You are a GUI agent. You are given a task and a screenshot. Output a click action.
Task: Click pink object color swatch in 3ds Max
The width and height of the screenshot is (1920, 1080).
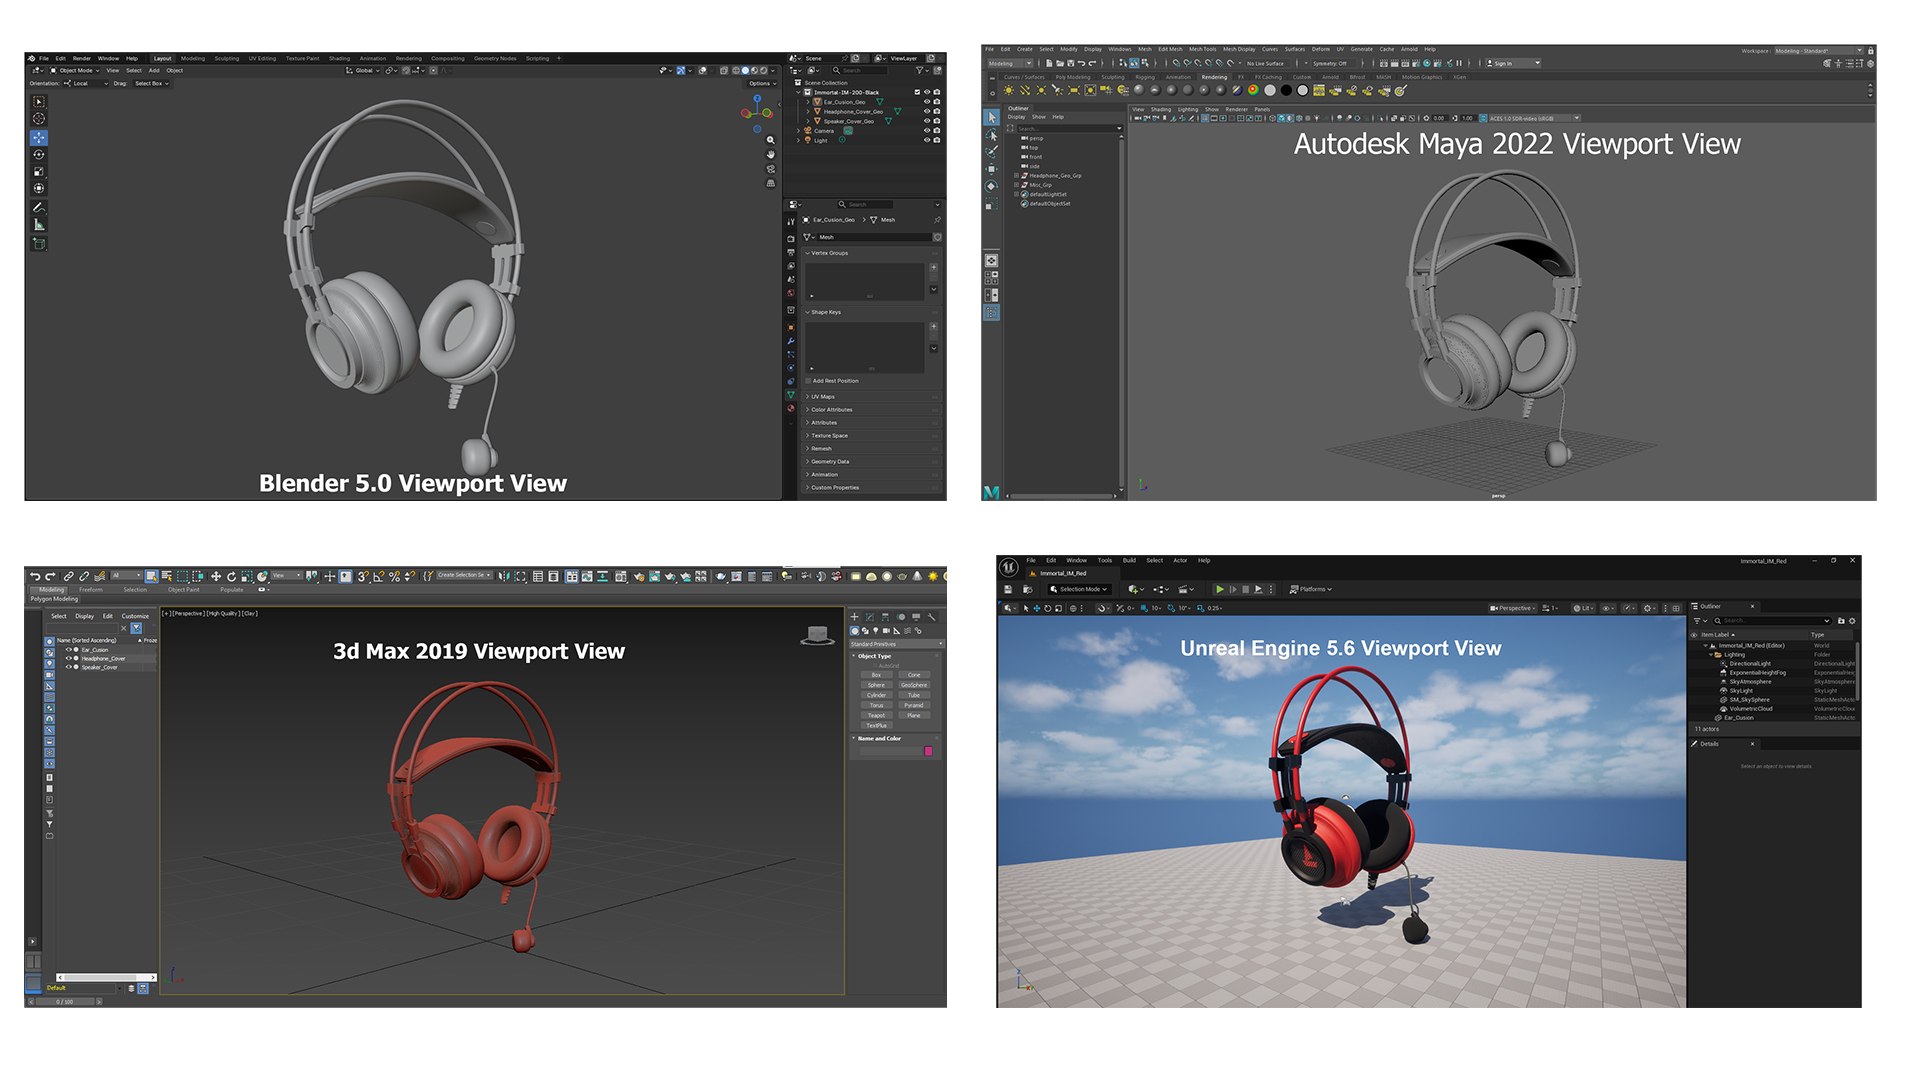(x=929, y=751)
